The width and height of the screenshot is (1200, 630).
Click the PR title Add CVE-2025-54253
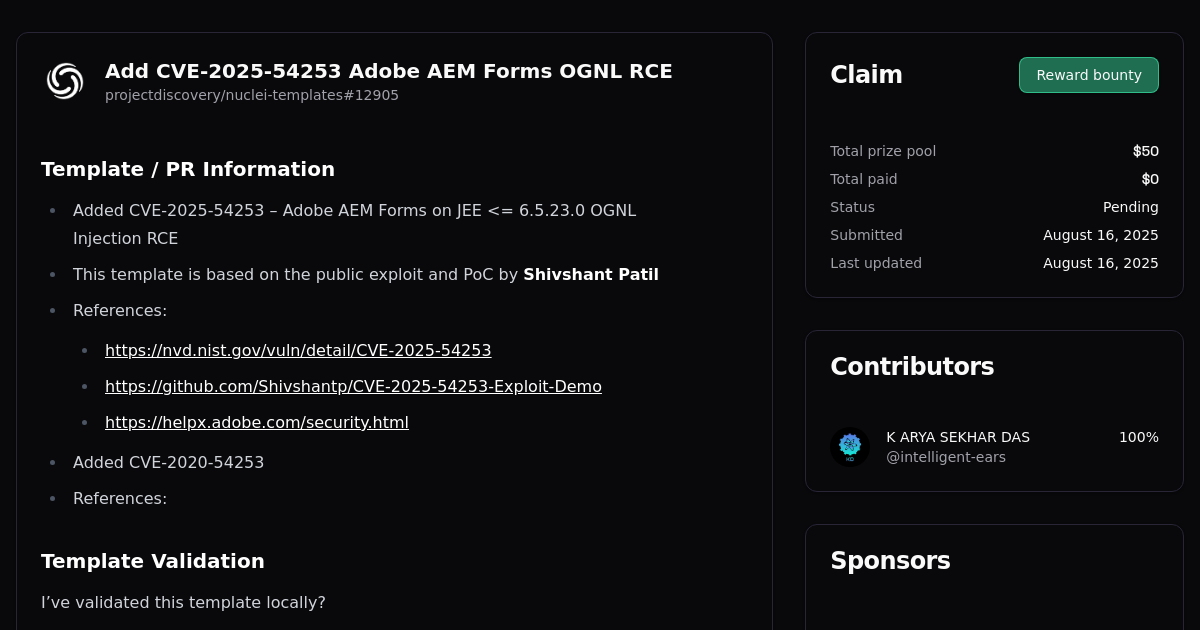pos(389,71)
